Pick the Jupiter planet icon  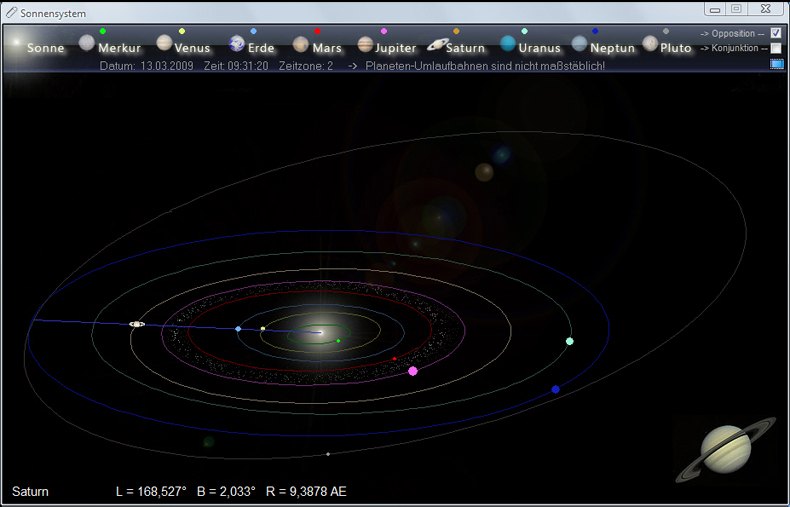pyautogui.click(x=365, y=45)
